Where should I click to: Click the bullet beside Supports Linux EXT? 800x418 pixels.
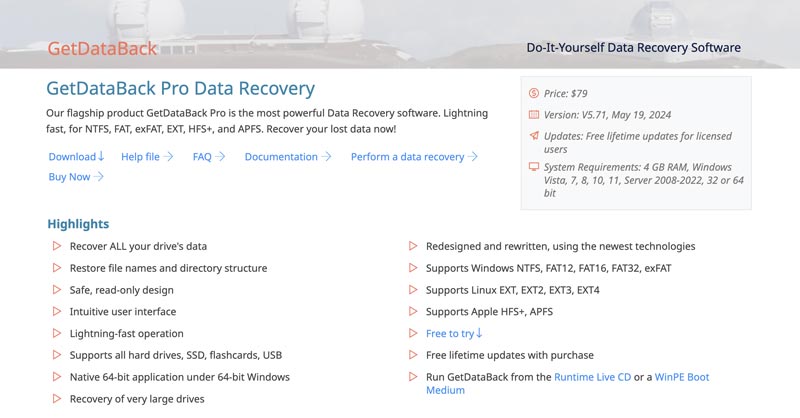tap(413, 289)
